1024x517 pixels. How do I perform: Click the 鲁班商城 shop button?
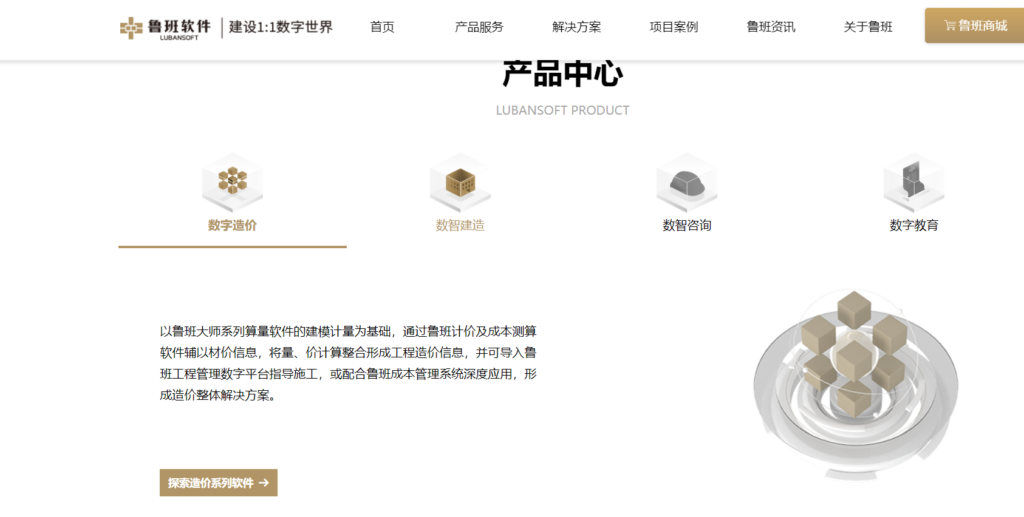point(974,25)
